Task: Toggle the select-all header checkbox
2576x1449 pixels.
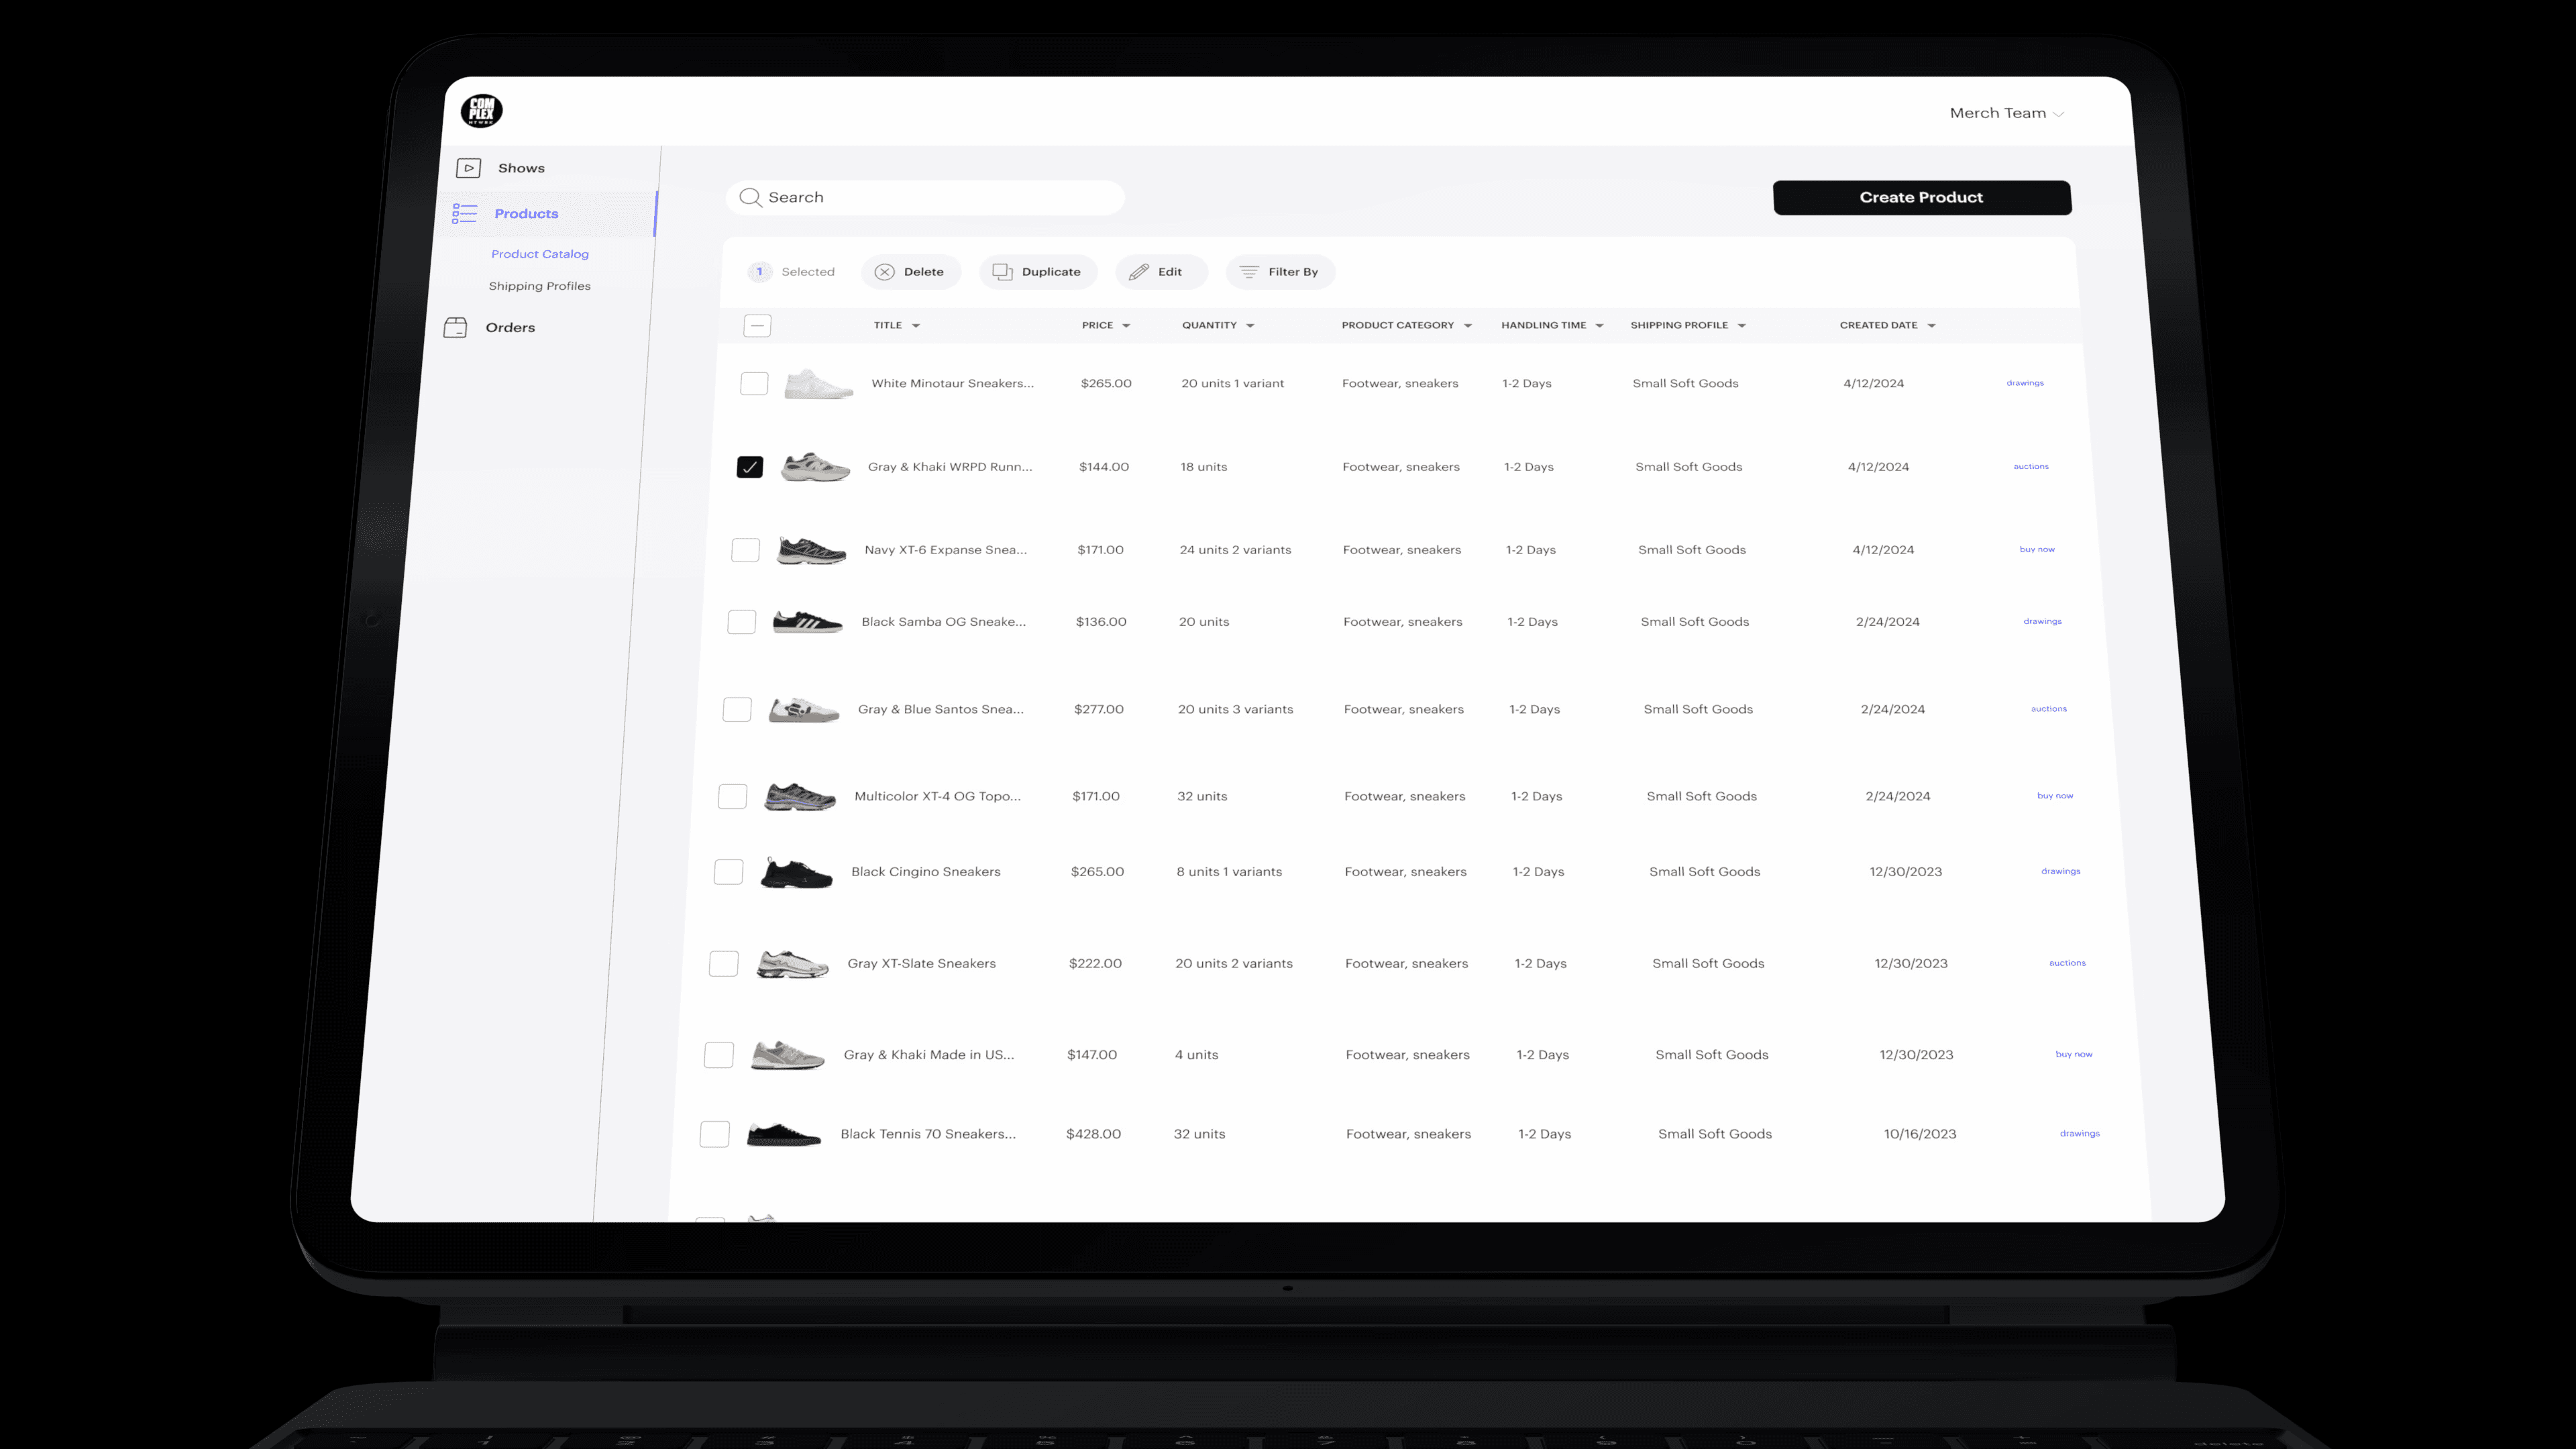Action: click(x=757, y=326)
